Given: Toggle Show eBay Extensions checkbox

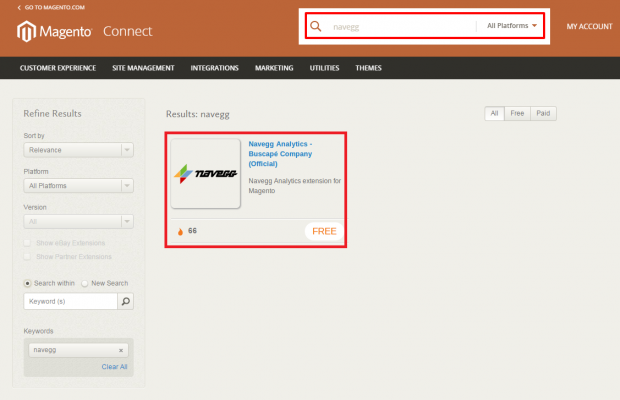Looking at the screenshot, I should point(27,243).
